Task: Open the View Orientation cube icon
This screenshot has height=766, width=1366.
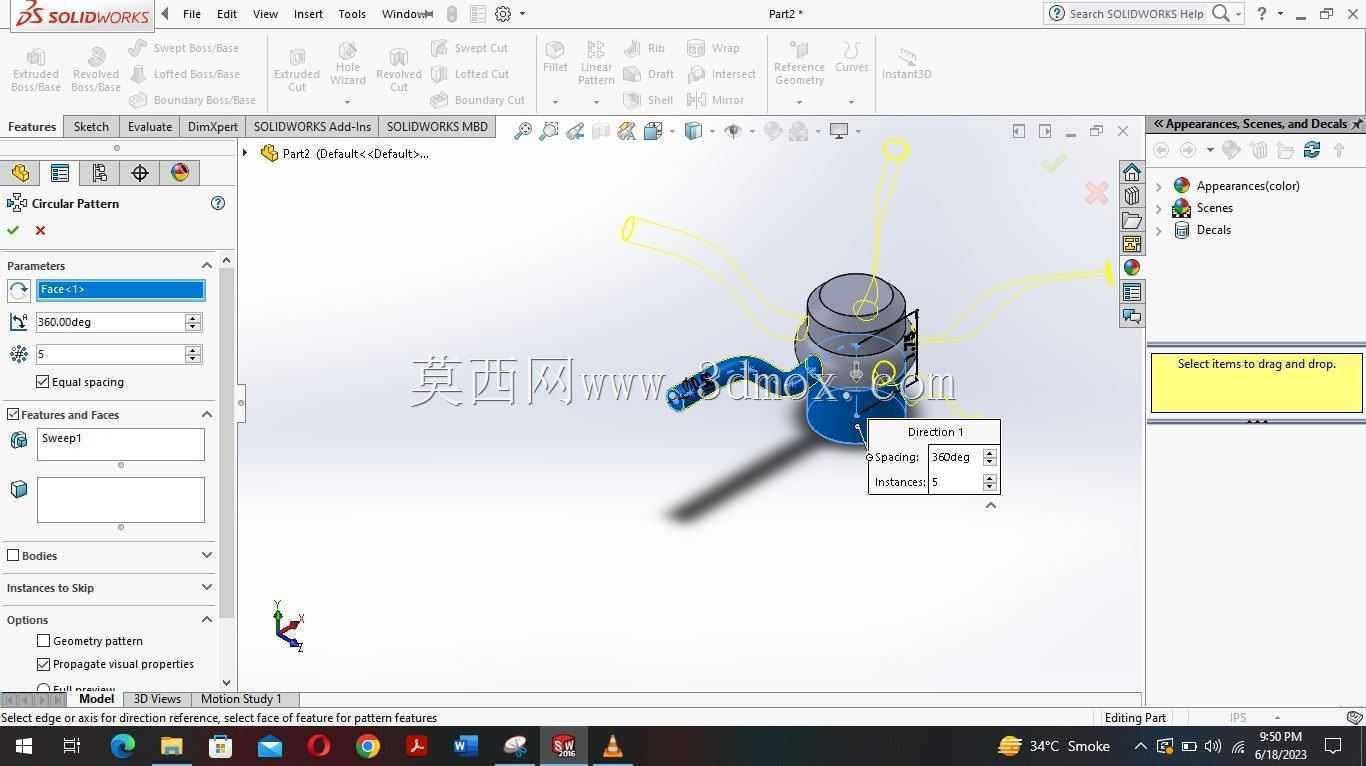Action: pos(653,131)
